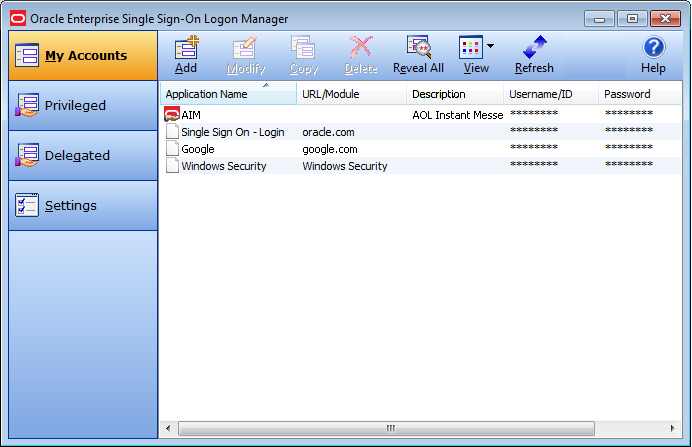The width and height of the screenshot is (692, 447).
Task: Click the google.com URL cell
Action: click(x=330, y=149)
